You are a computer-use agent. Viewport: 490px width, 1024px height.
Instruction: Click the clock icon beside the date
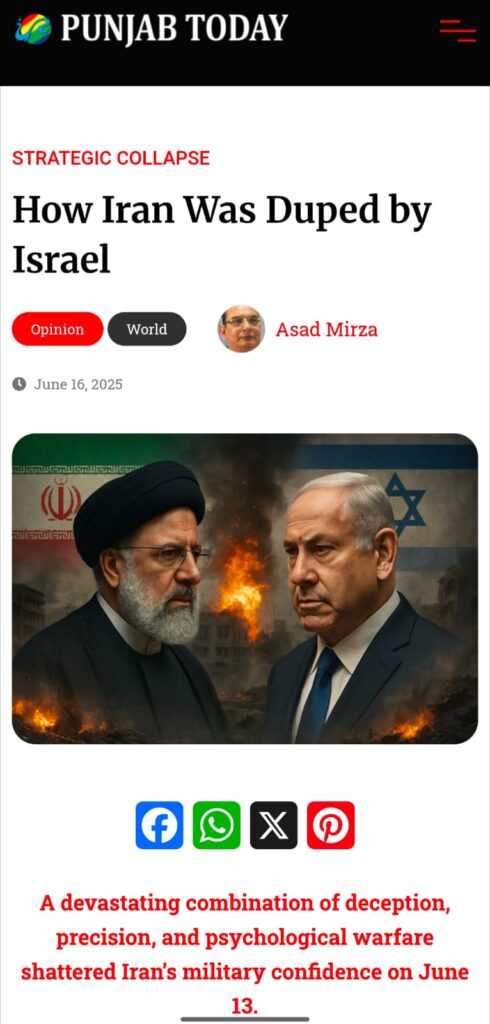pyautogui.click(x=19, y=383)
